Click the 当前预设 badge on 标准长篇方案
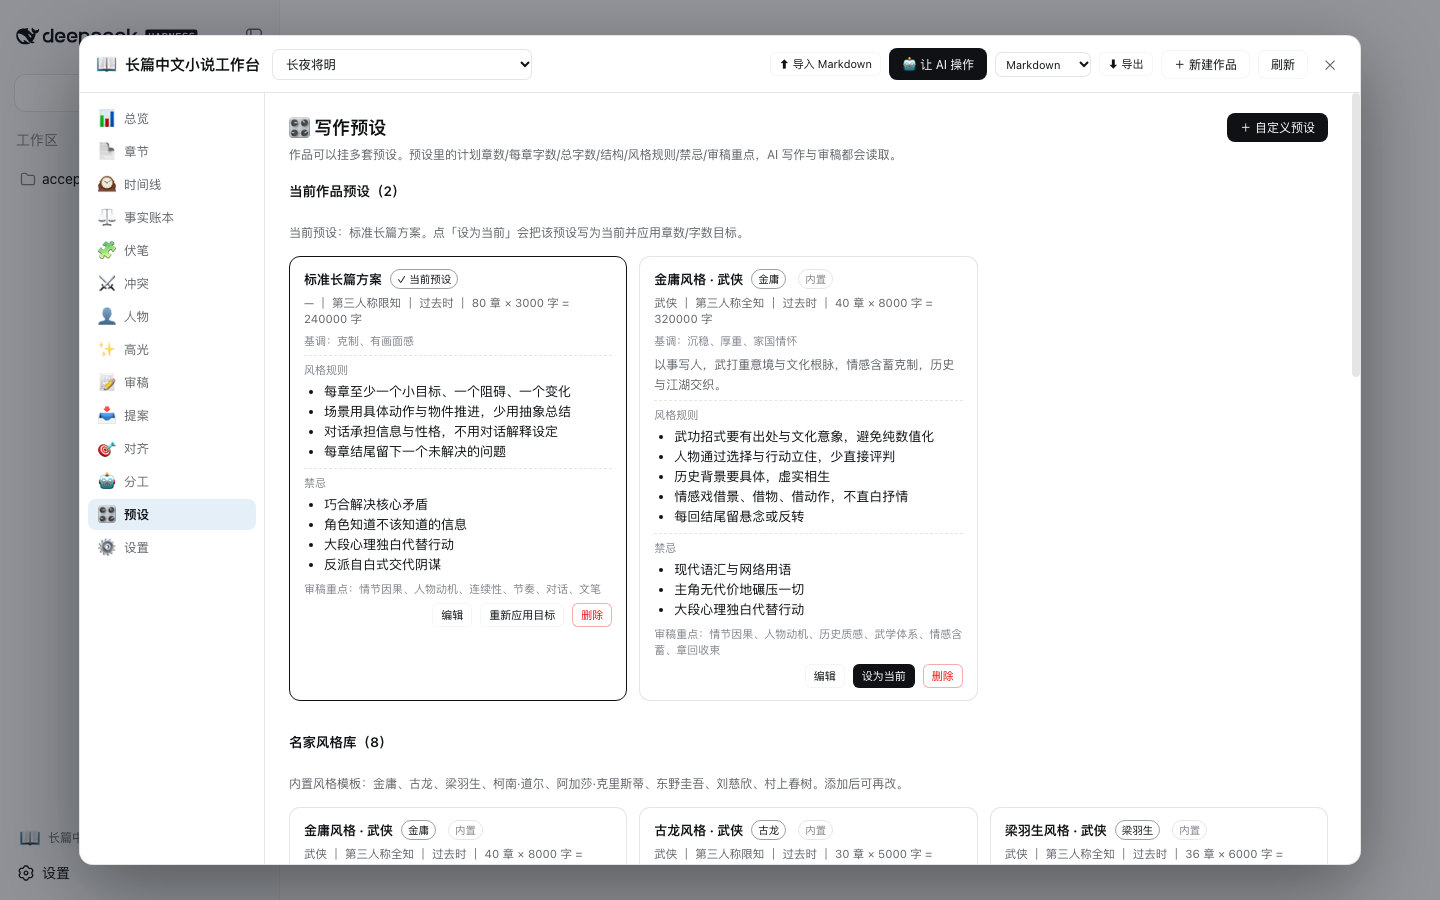Image resolution: width=1440 pixels, height=900 pixels. (424, 279)
